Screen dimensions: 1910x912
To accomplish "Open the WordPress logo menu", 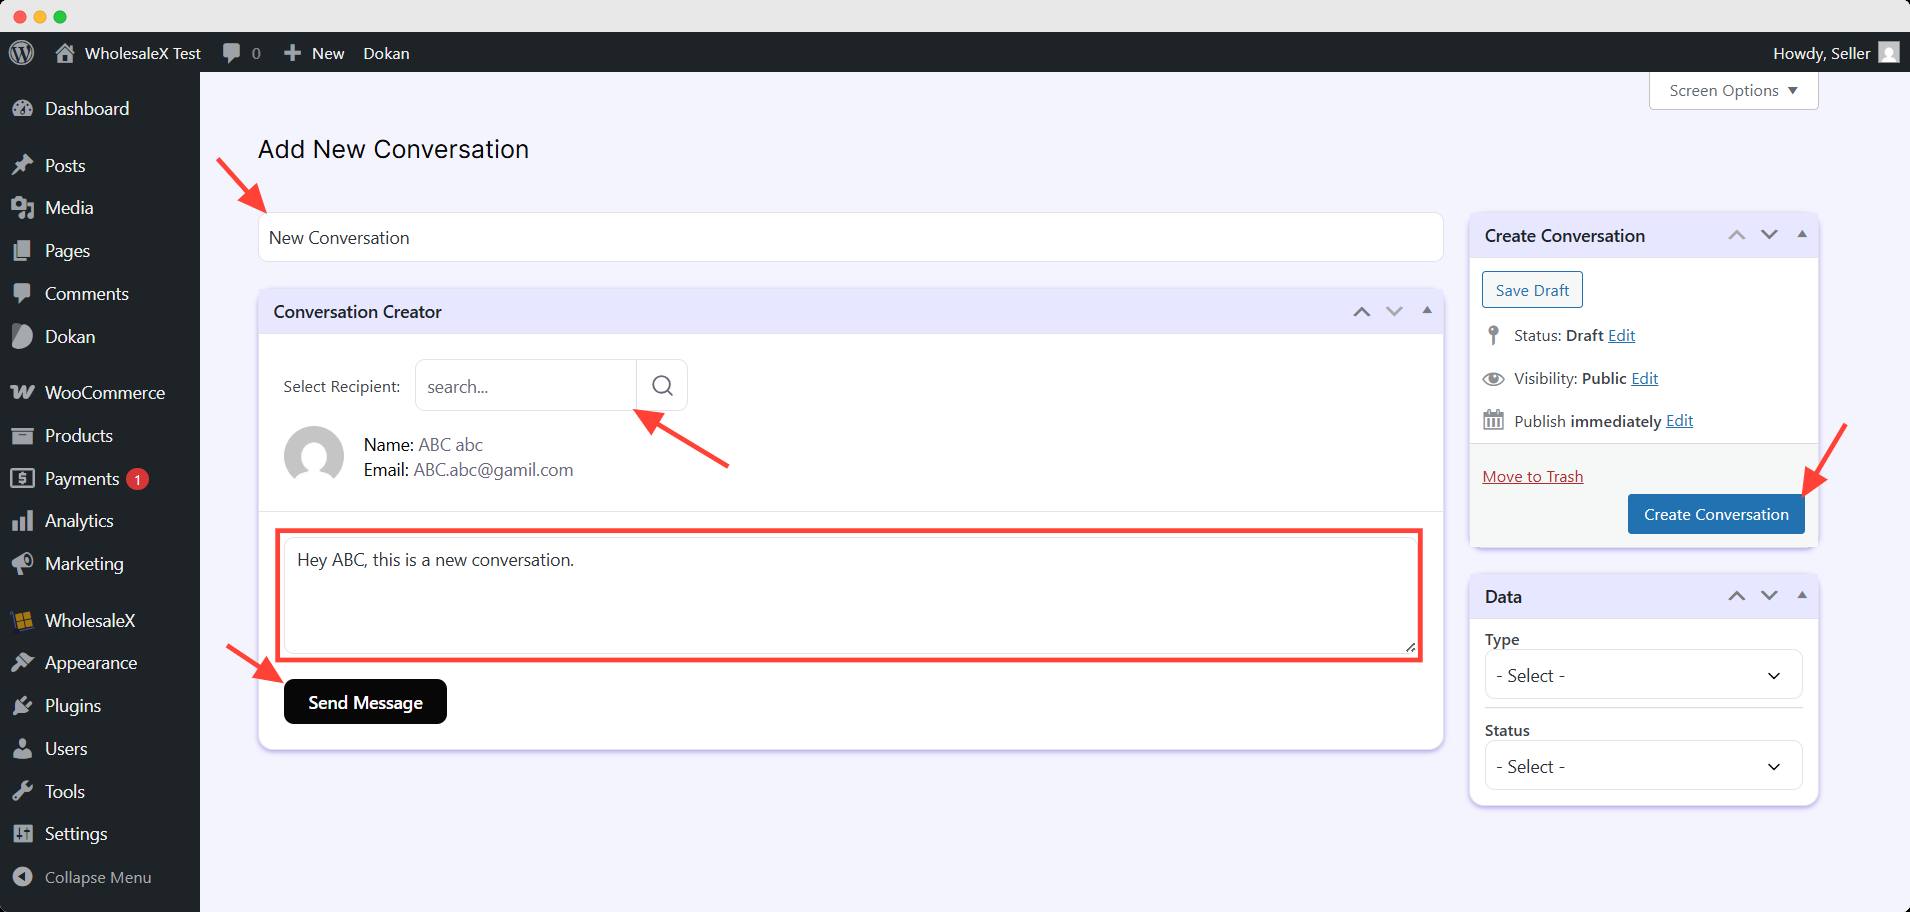I will [x=22, y=53].
